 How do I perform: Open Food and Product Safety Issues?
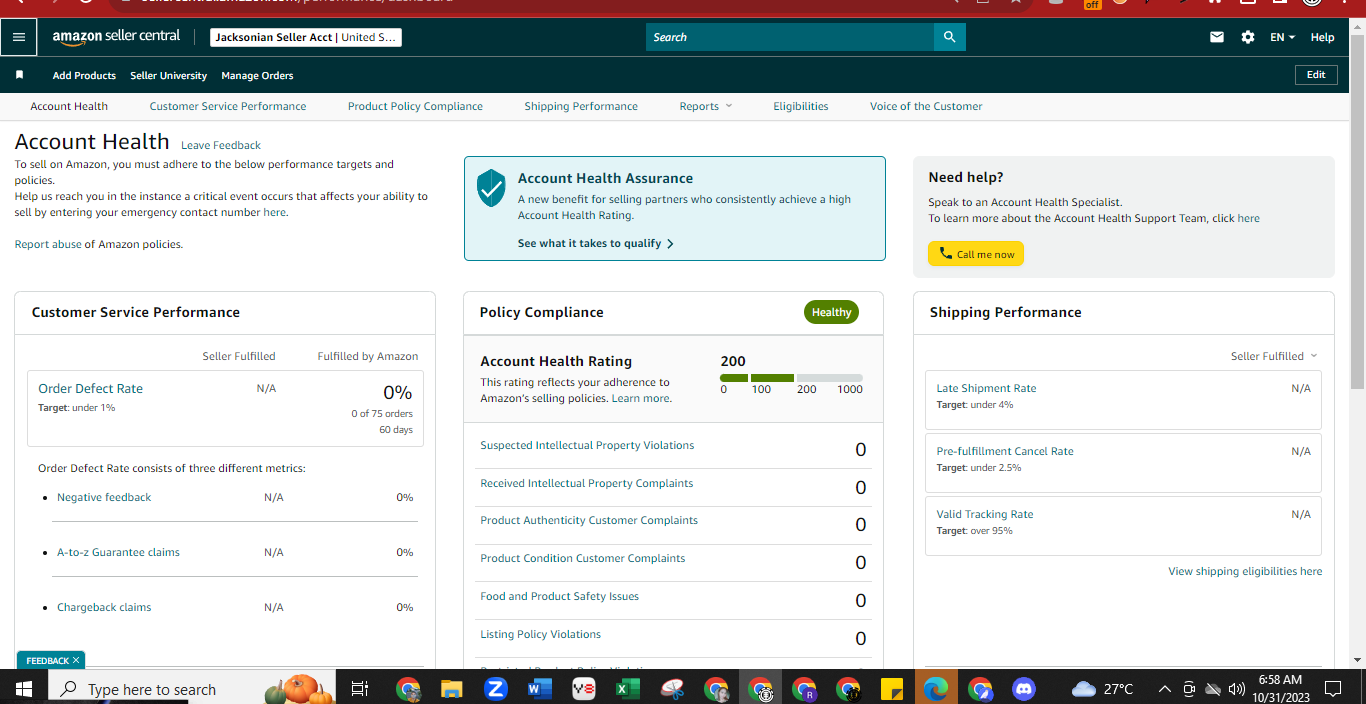click(559, 596)
